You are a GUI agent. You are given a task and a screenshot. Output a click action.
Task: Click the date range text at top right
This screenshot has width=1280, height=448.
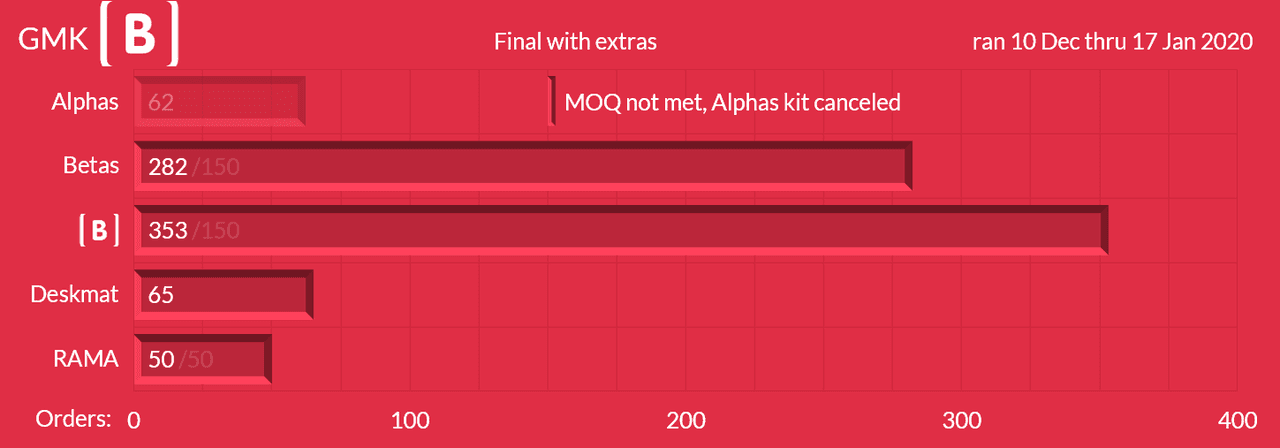(x=1113, y=42)
